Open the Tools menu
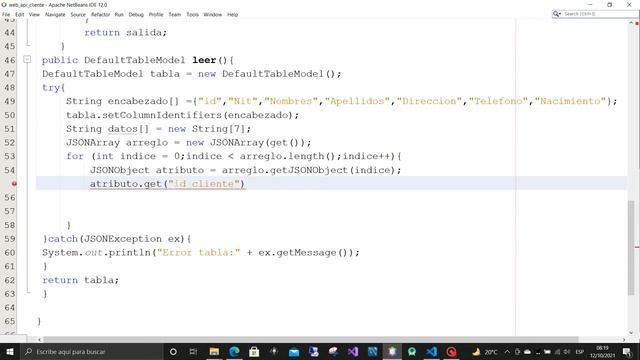The image size is (640, 360). pos(193,14)
